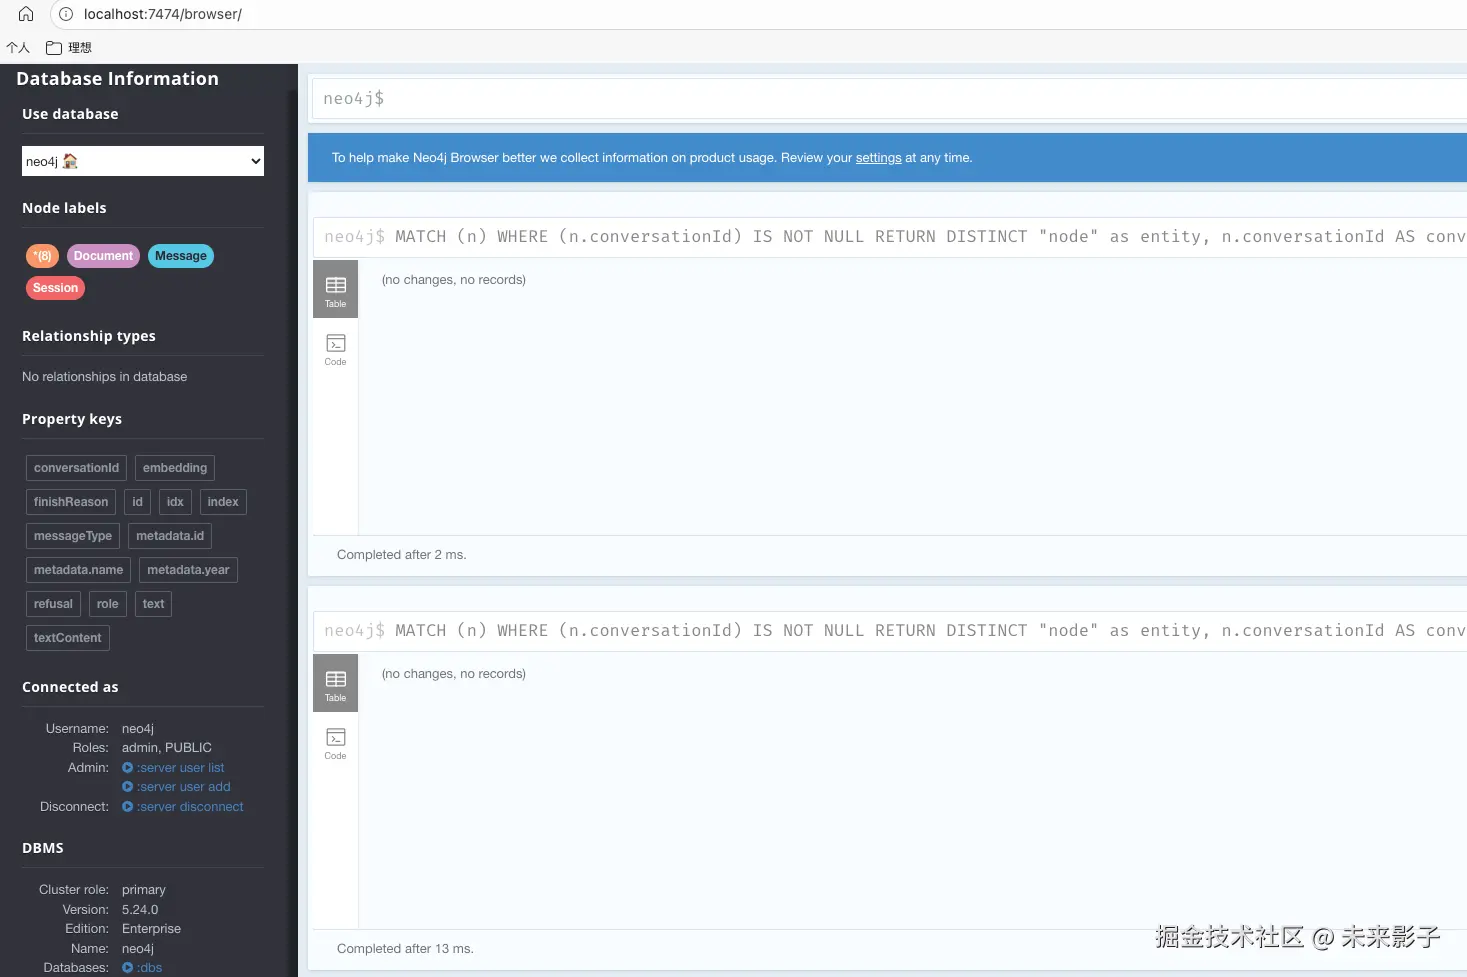Click the site info icon in address bar
Image resolution: width=1467 pixels, height=977 pixels.
click(x=66, y=14)
